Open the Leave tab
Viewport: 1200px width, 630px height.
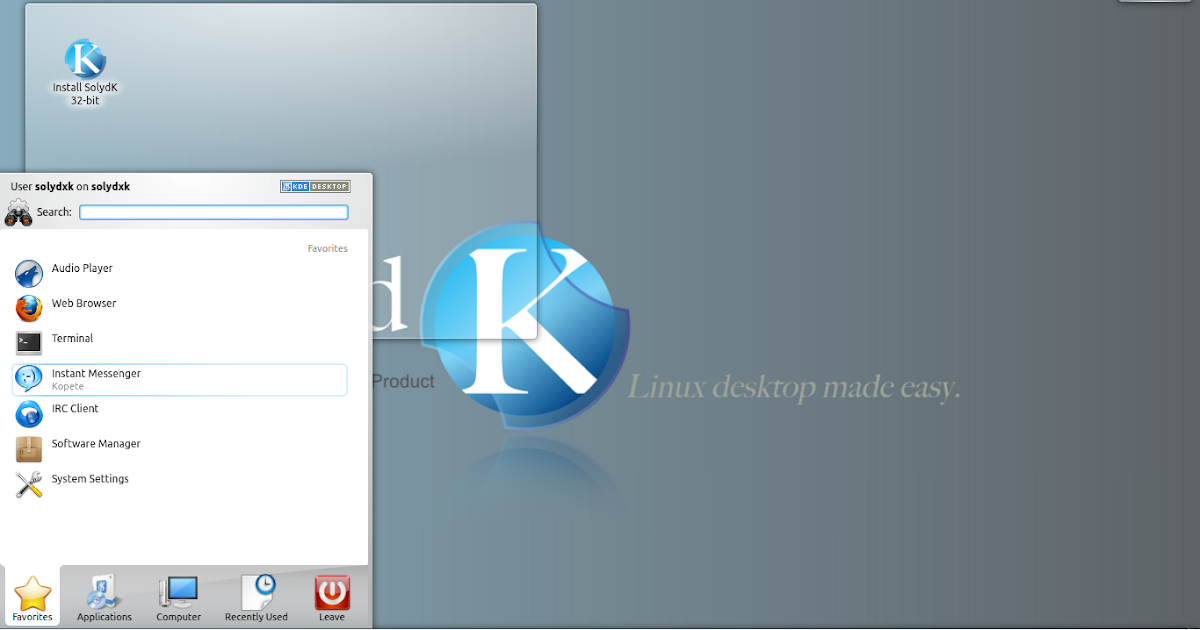(x=332, y=599)
